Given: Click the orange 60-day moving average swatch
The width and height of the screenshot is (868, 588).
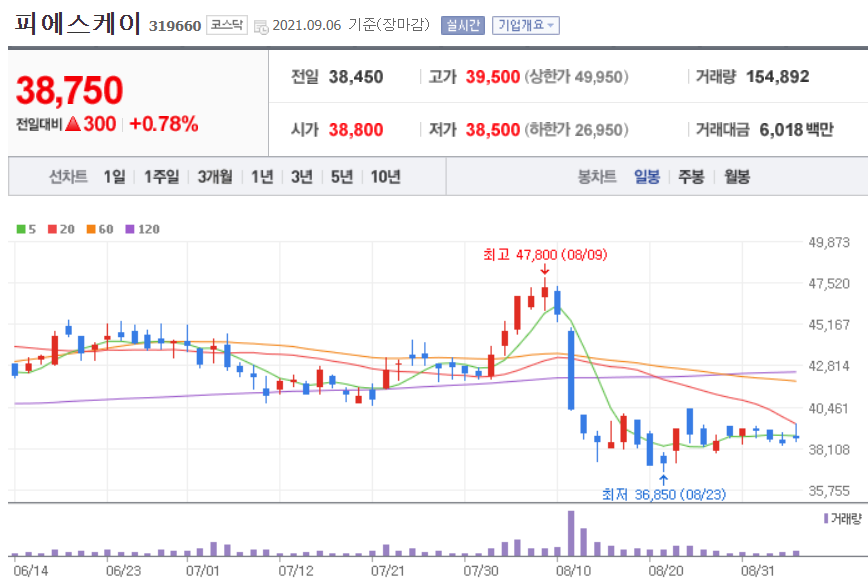Looking at the screenshot, I should [x=91, y=229].
